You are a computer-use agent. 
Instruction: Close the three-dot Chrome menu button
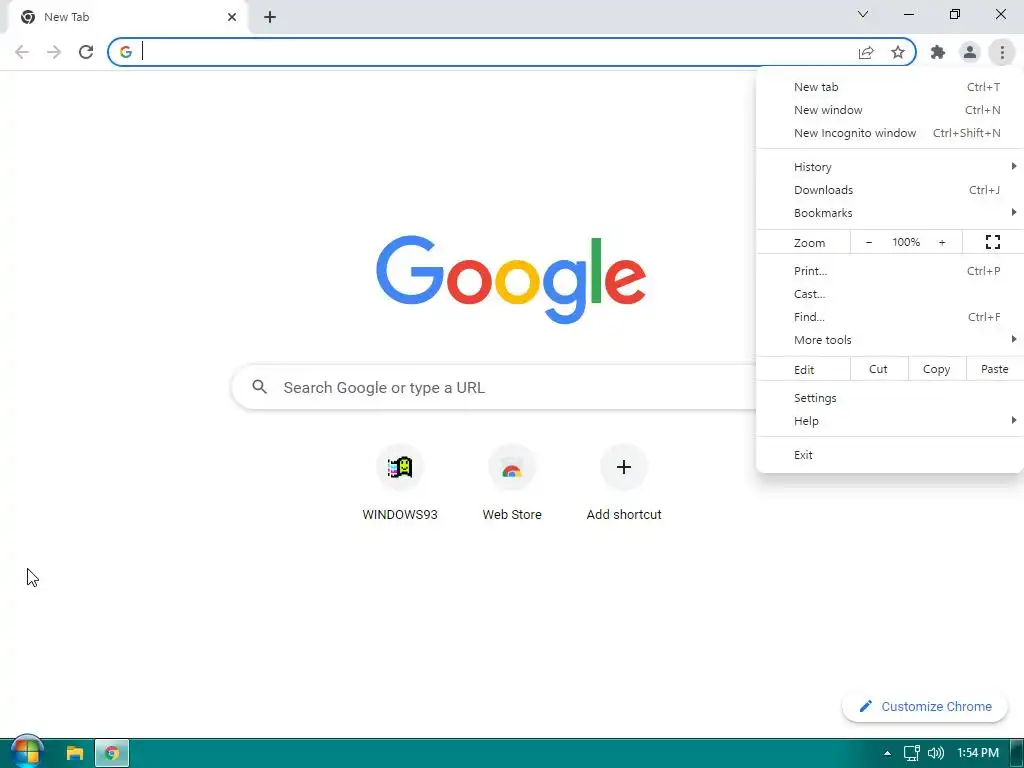coord(1002,52)
